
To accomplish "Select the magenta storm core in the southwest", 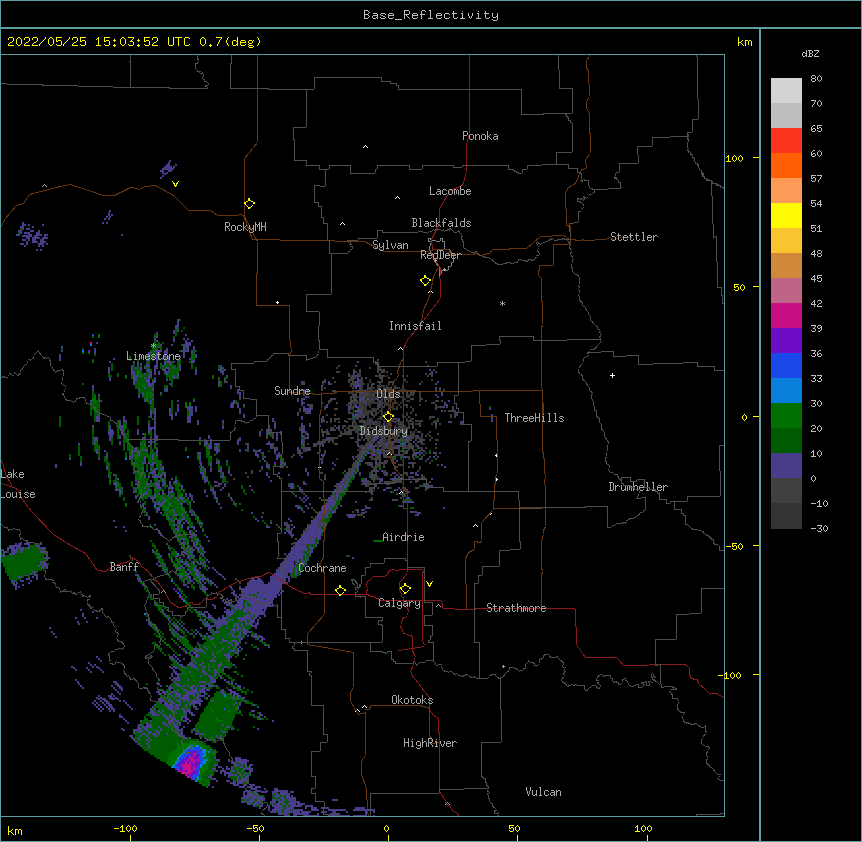I will [x=190, y=763].
